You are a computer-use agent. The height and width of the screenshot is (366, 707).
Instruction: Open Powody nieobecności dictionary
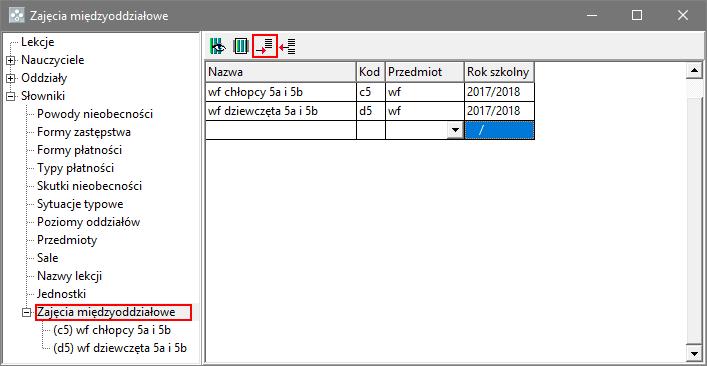[95, 114]
